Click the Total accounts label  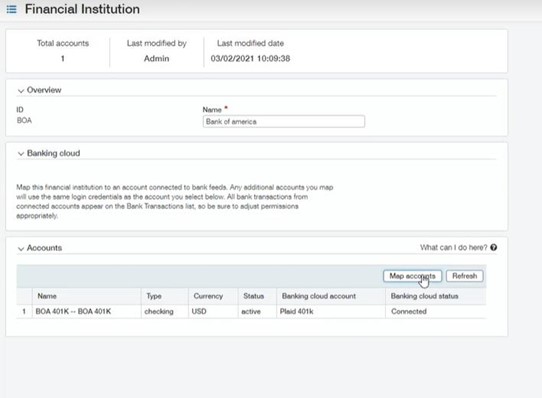click(x=63, y=43)
